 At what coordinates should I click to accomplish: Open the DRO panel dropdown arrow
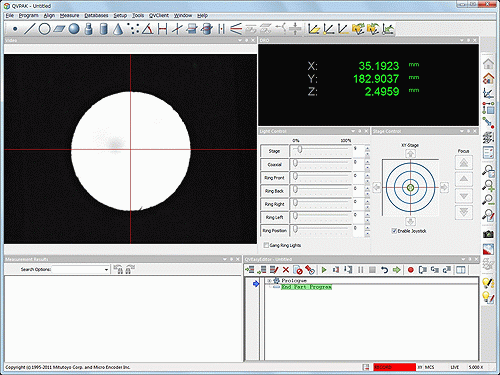point(462,40)
